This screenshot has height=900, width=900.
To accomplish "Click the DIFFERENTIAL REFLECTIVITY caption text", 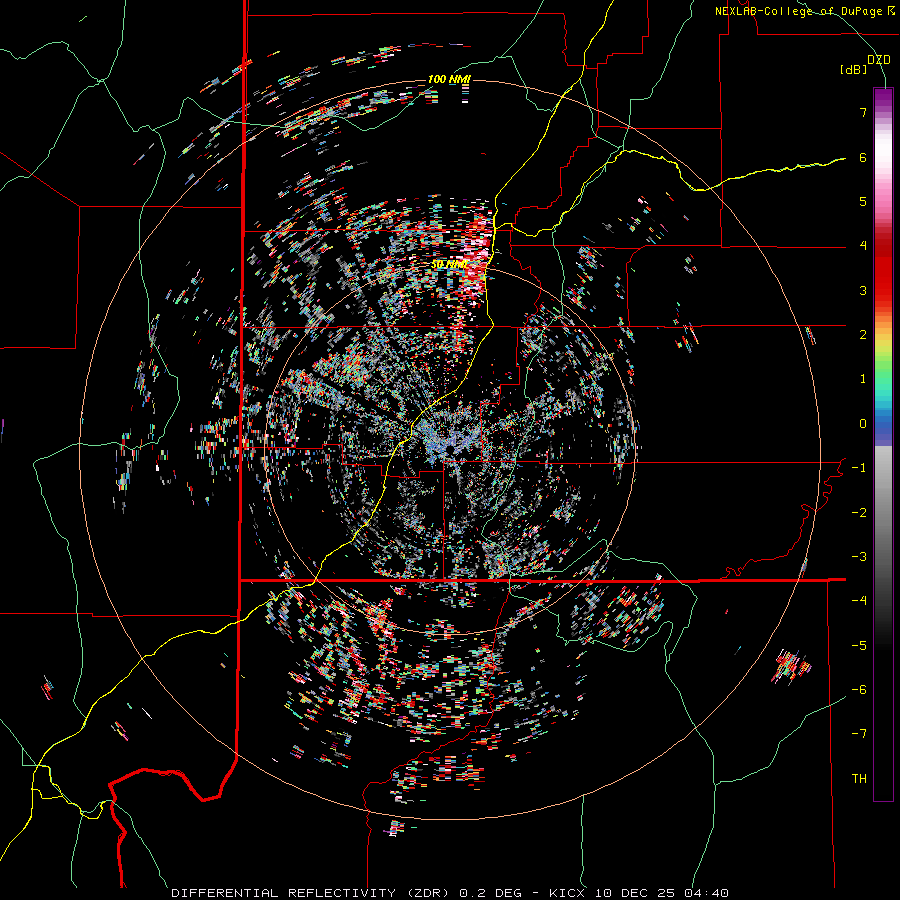I will (284, 893).
